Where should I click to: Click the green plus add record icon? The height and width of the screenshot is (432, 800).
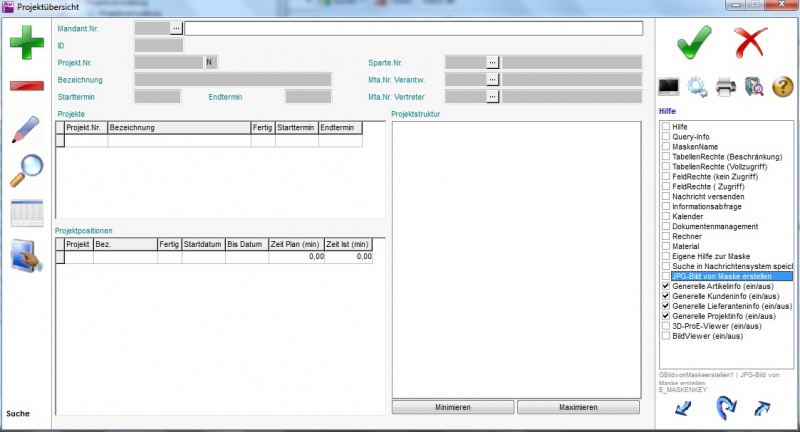click(27, 45)
